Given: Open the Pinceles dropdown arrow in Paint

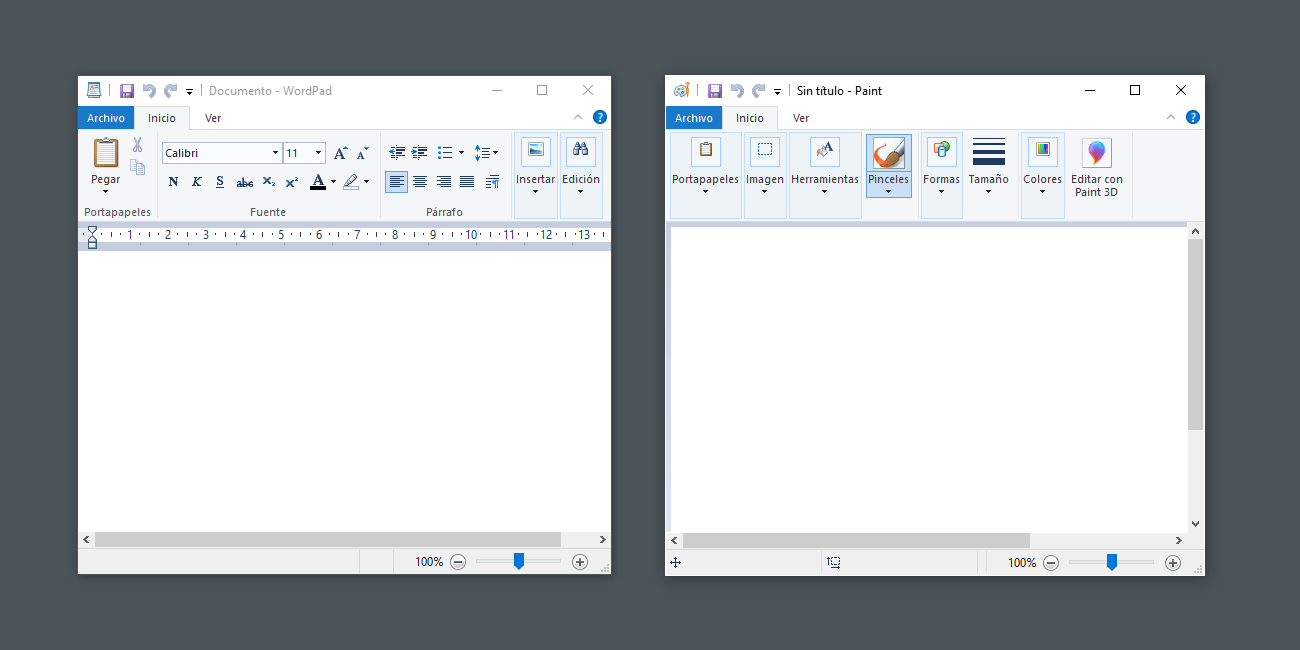Looking at the screenshot, I should (888, 191).
